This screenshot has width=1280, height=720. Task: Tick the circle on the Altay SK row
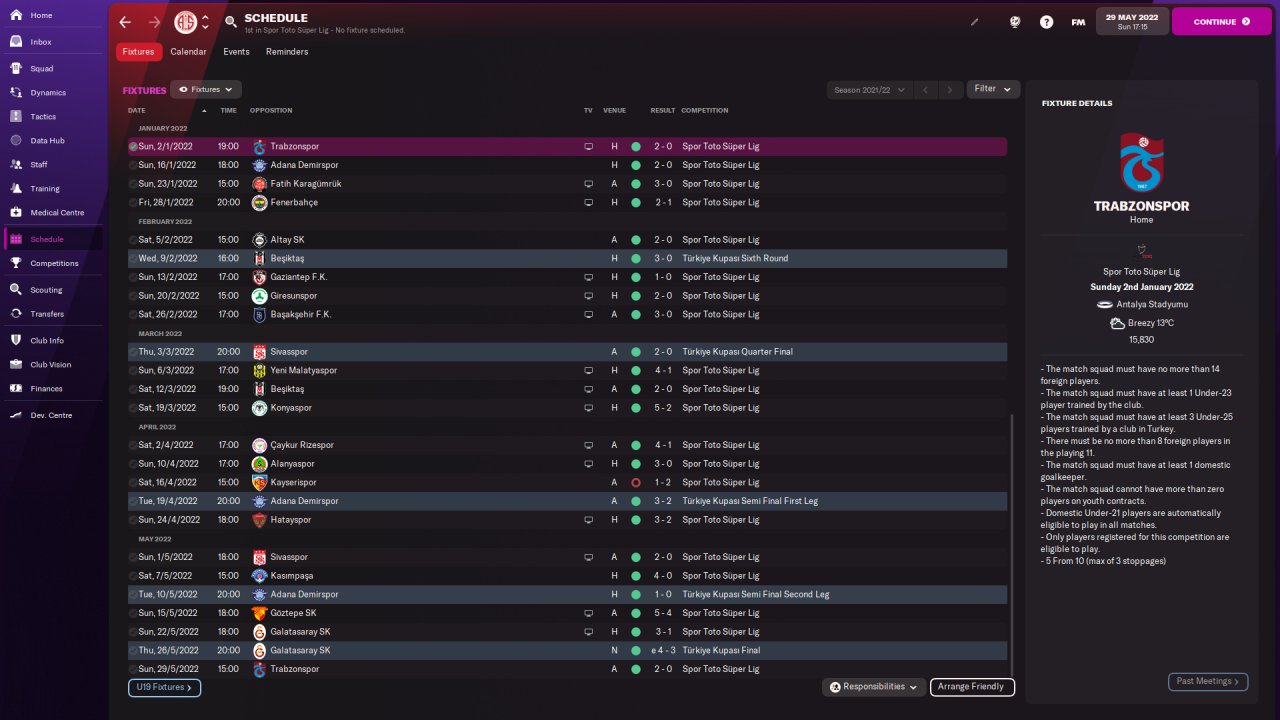point(133,240)
